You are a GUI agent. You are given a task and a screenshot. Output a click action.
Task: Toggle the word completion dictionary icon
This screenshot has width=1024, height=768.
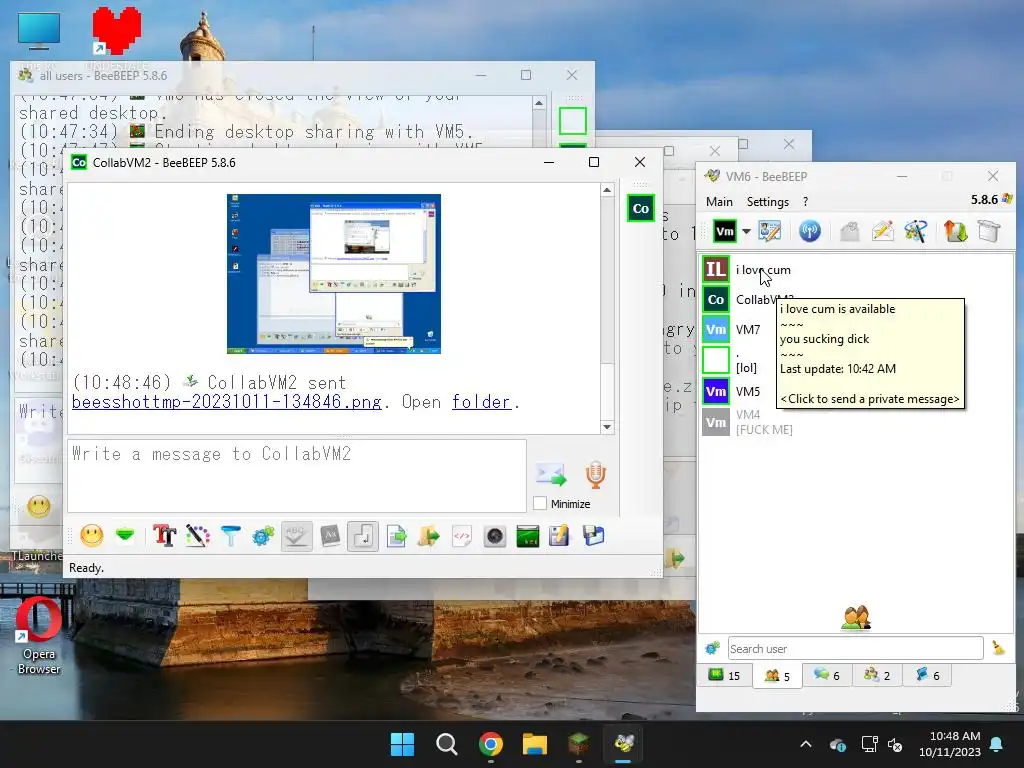(x=330, y=536)
